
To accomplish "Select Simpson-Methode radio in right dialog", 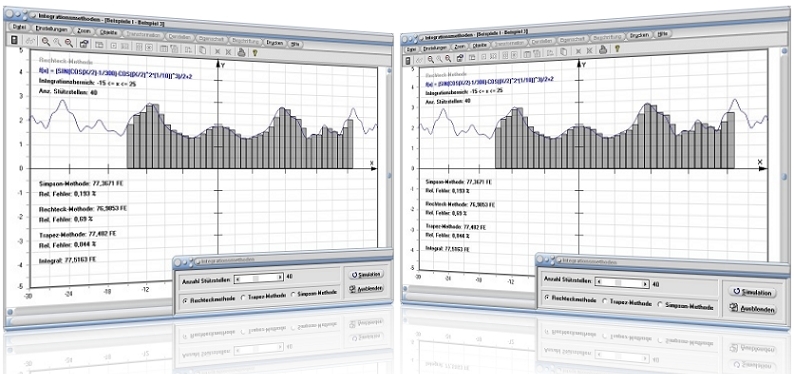I will coord(660,305).
